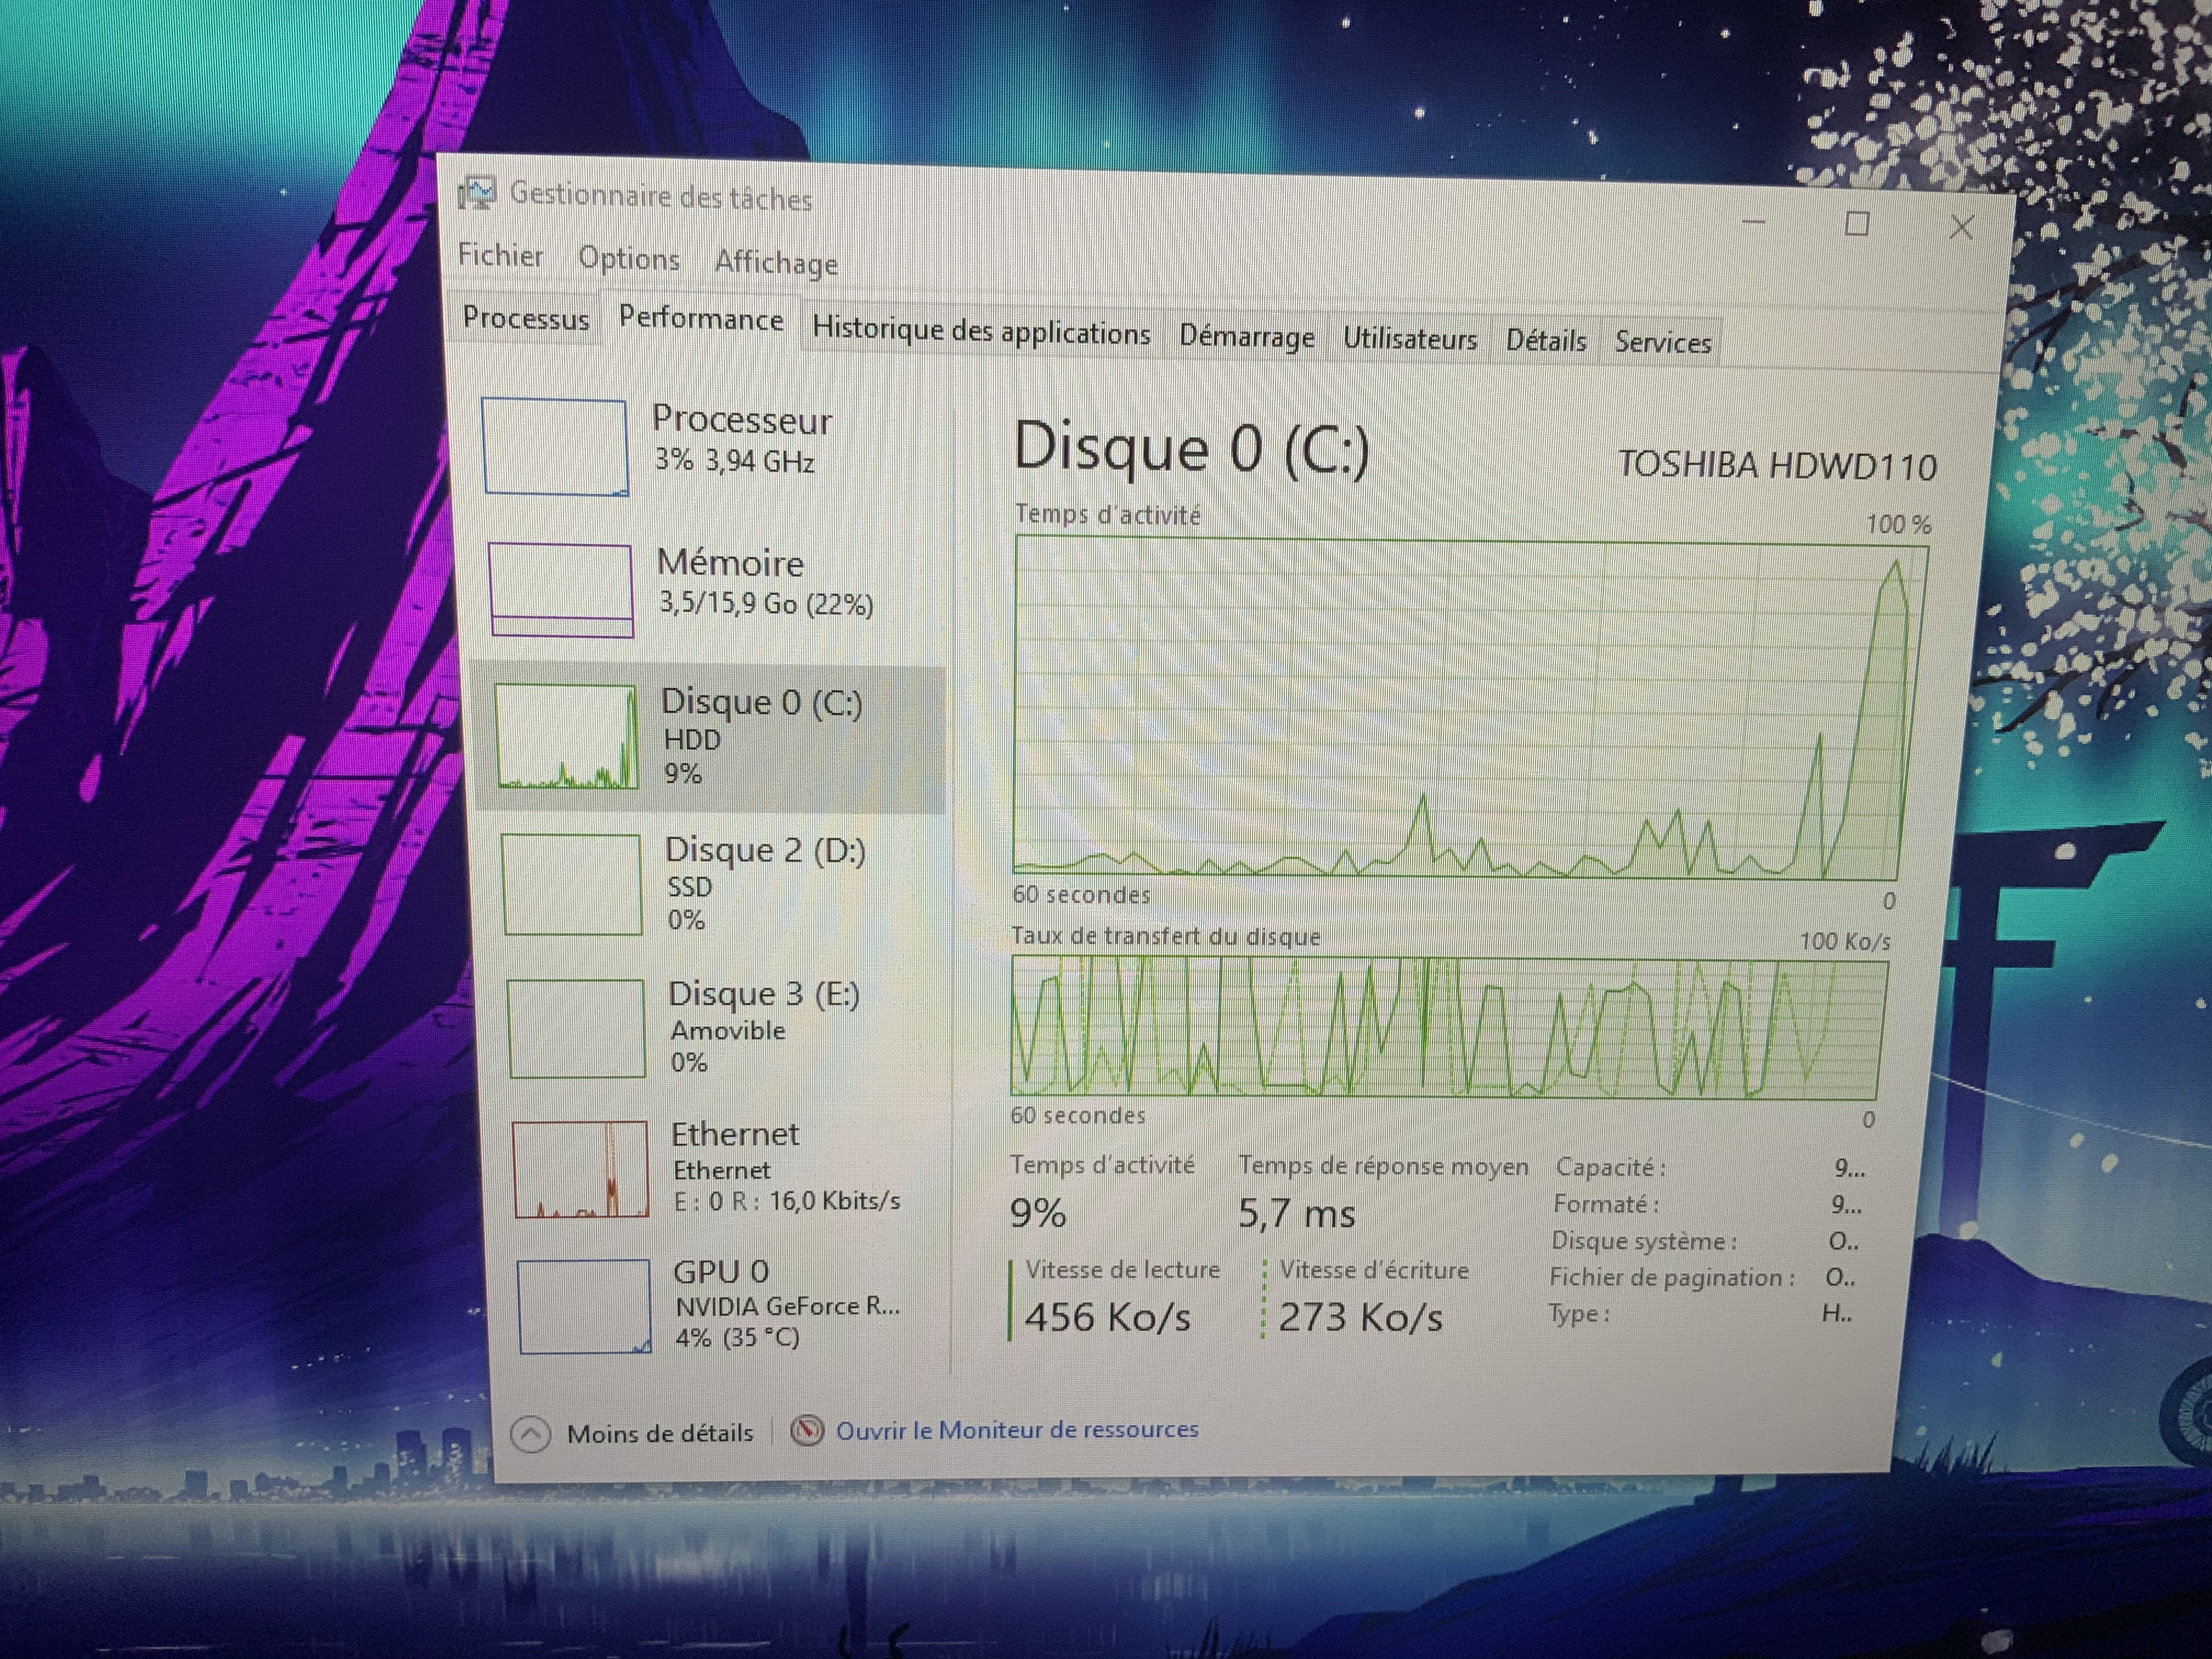Click the Moins de détails label
Viewport: 2212px width, 1659px height.
[x=660, y=1433]
